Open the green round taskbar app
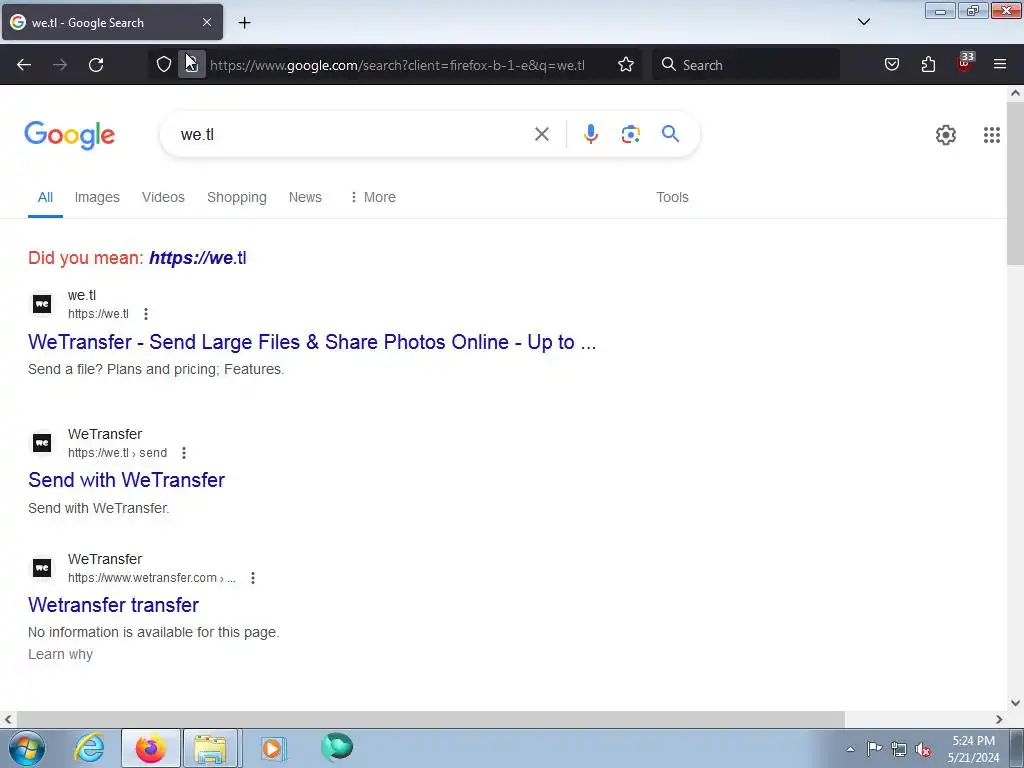Viewport: 1024px width, 768px height. [337, 747]
